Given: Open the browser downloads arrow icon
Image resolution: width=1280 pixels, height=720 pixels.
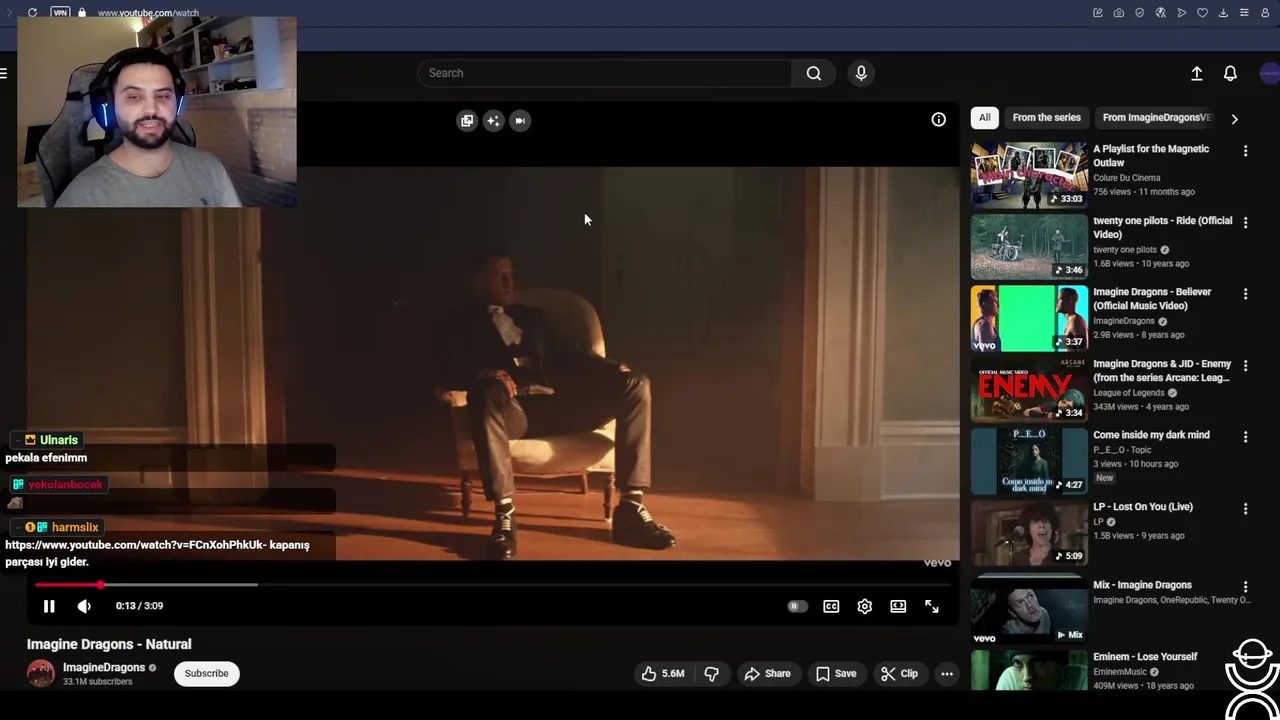Looking at the screenshot, I should (1223, 13).
